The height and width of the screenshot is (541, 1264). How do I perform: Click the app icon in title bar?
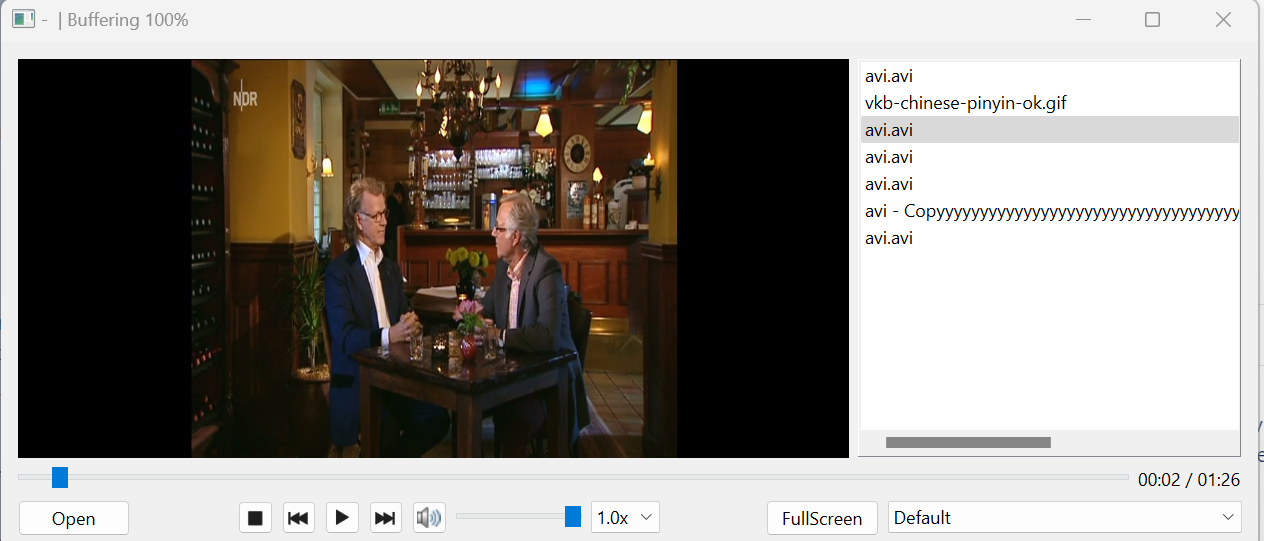tap(24, 19)
